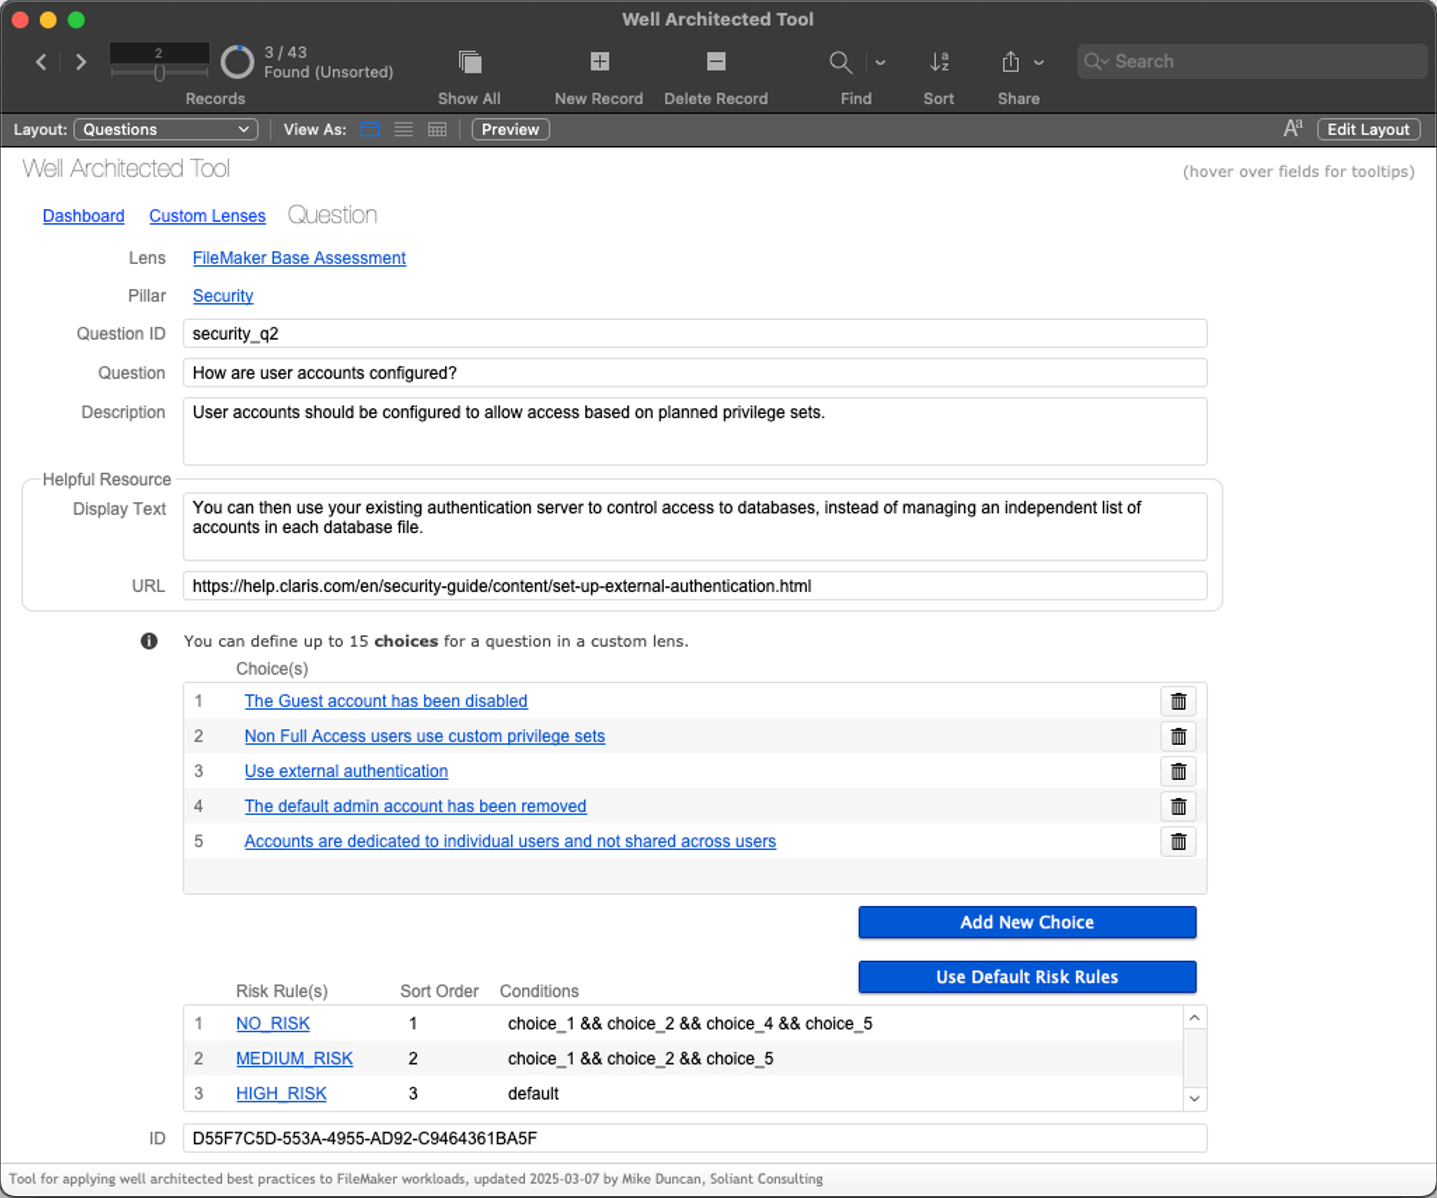
Task: Open the MEDIUM_RISK rule link
Action: pyautogui.click(x=294, y=1059)
